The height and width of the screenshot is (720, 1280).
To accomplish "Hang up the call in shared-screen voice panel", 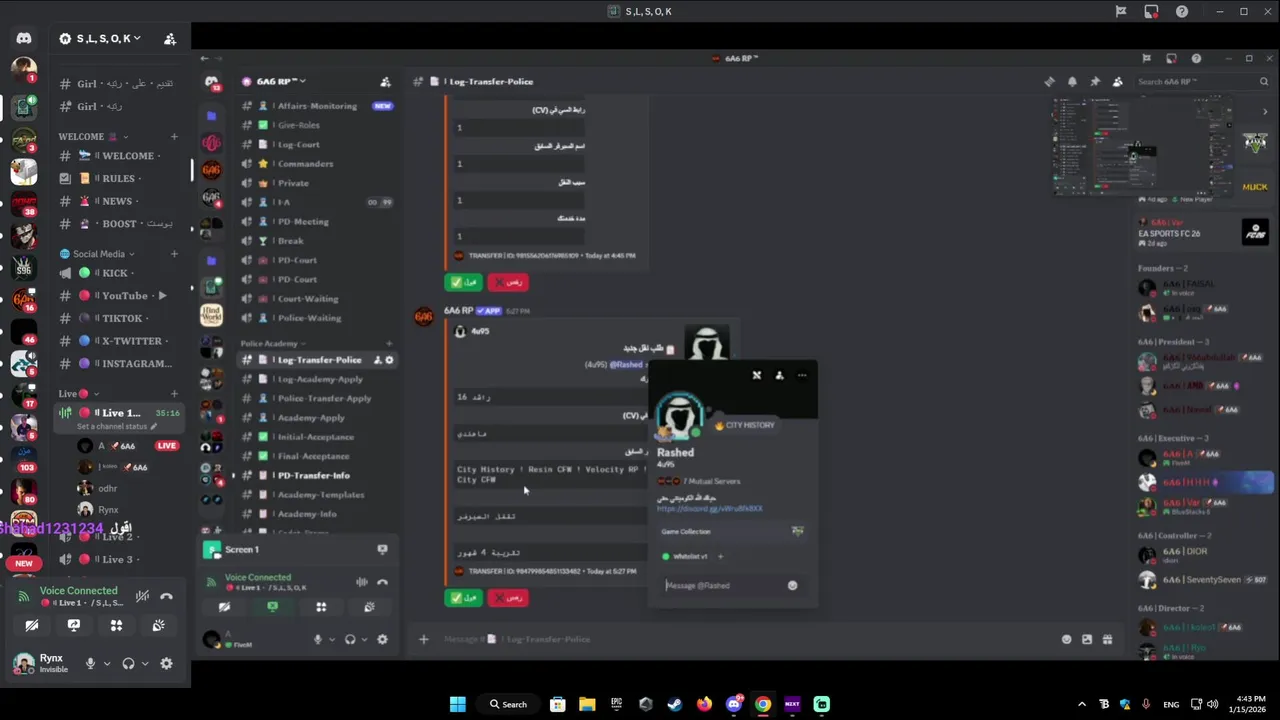I will tap(382, 582).
